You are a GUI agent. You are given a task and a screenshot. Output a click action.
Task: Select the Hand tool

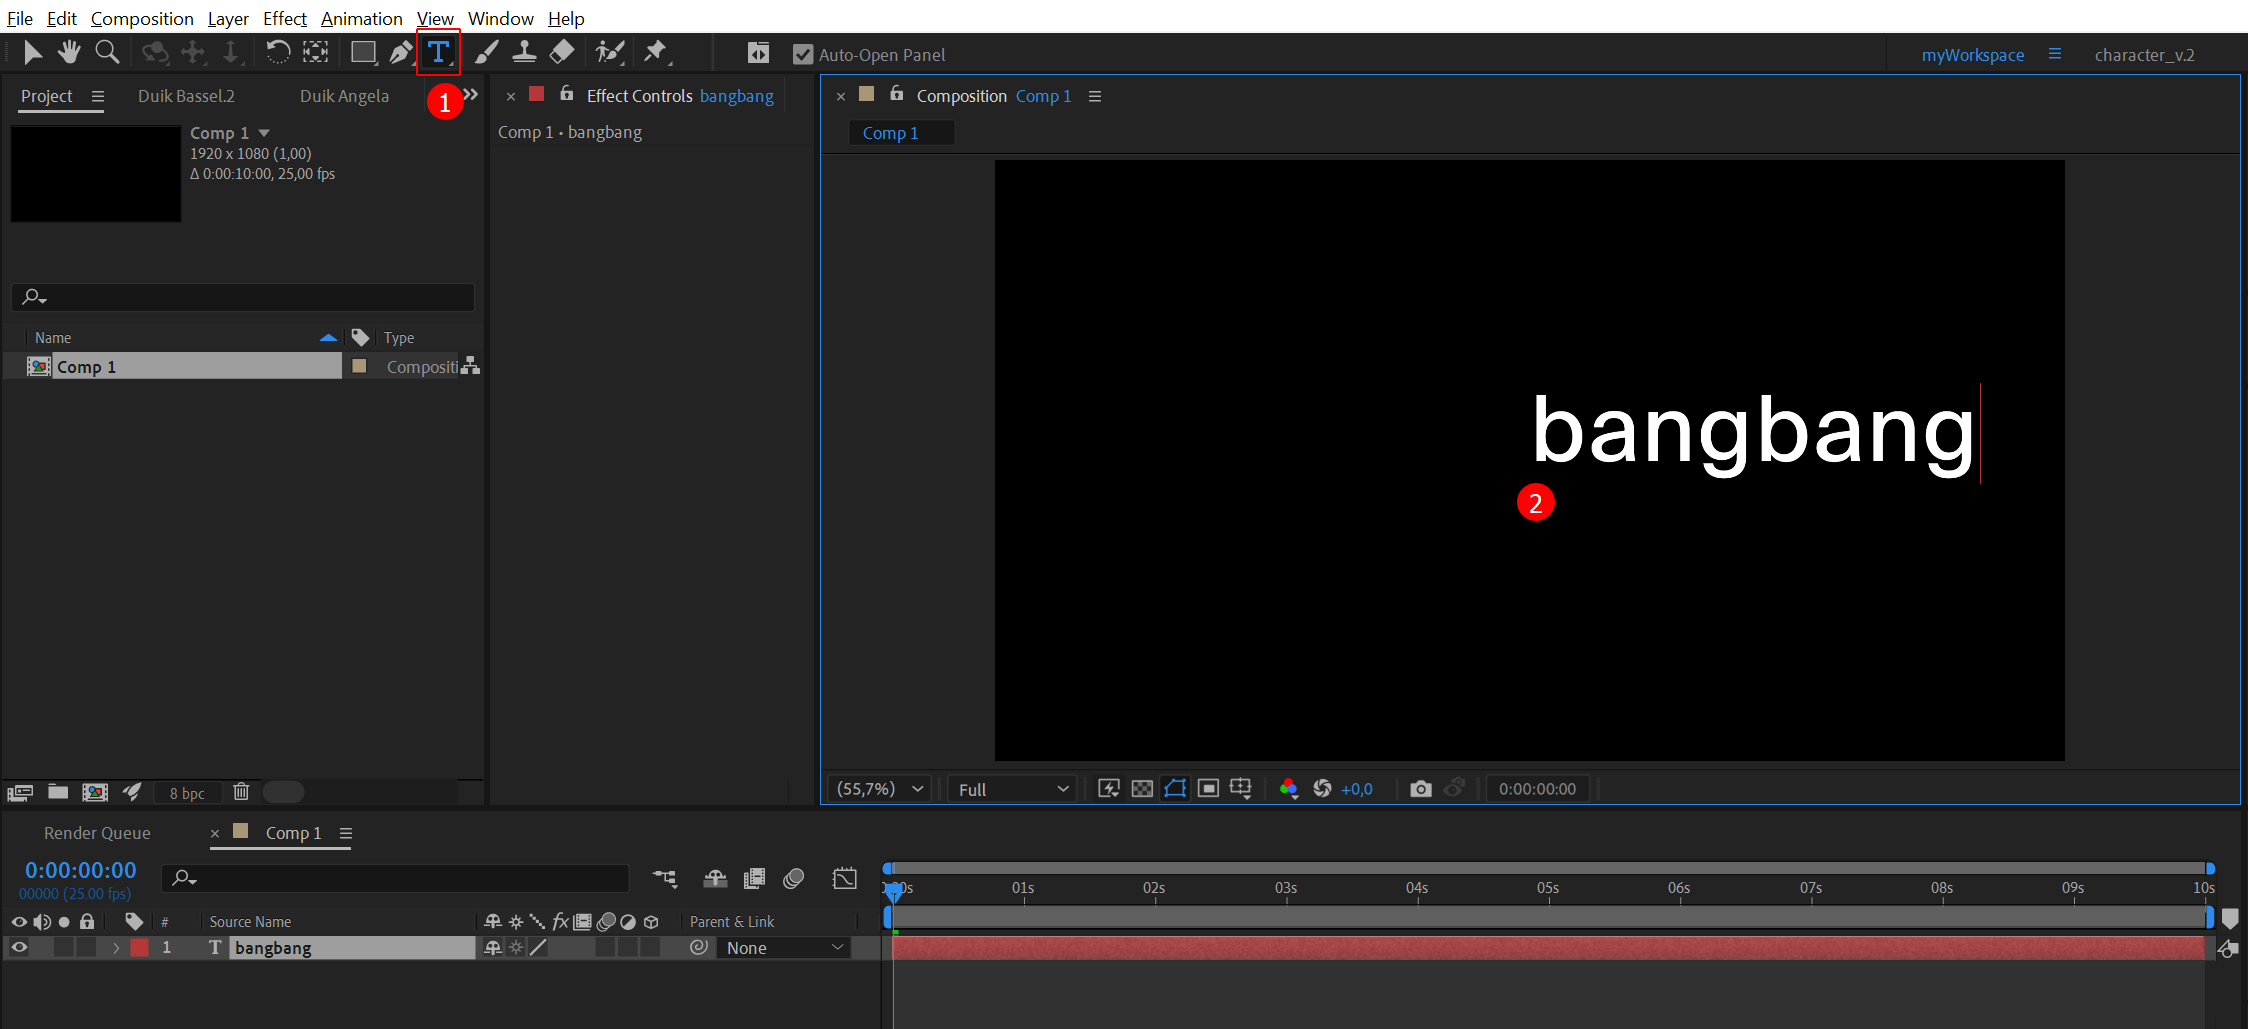[x=69, y=52]
